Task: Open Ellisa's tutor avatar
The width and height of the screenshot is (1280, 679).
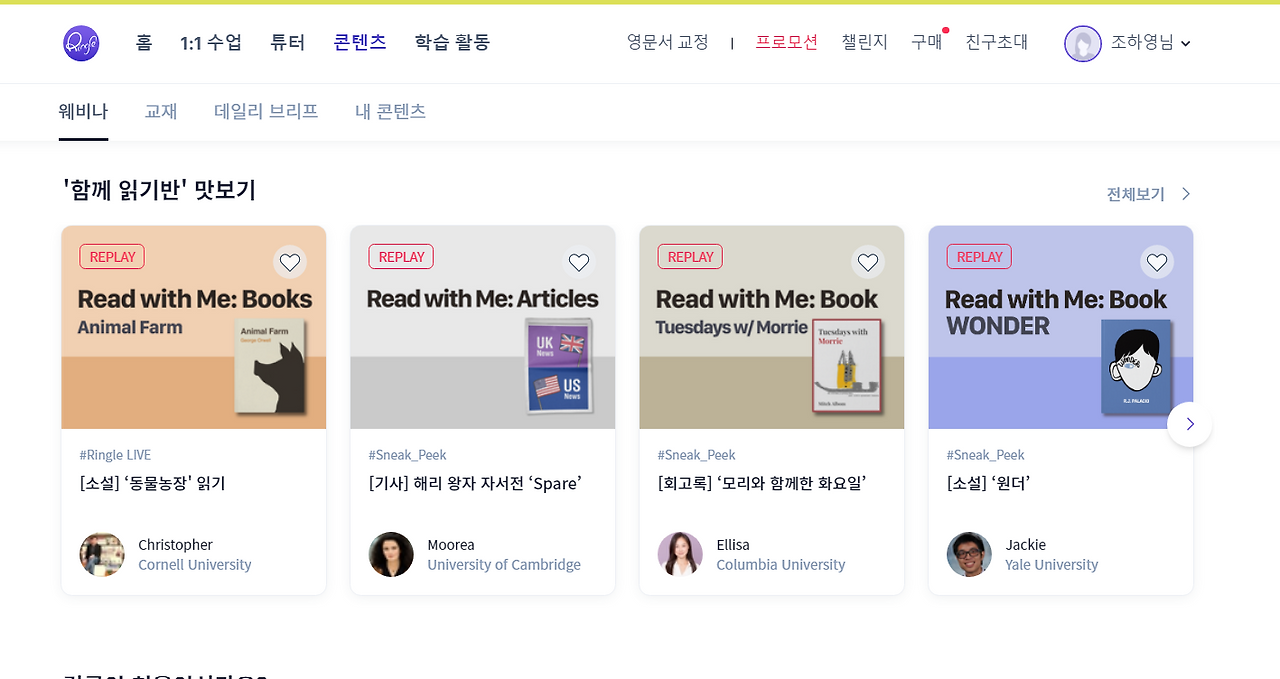Action: click(680, 554)
